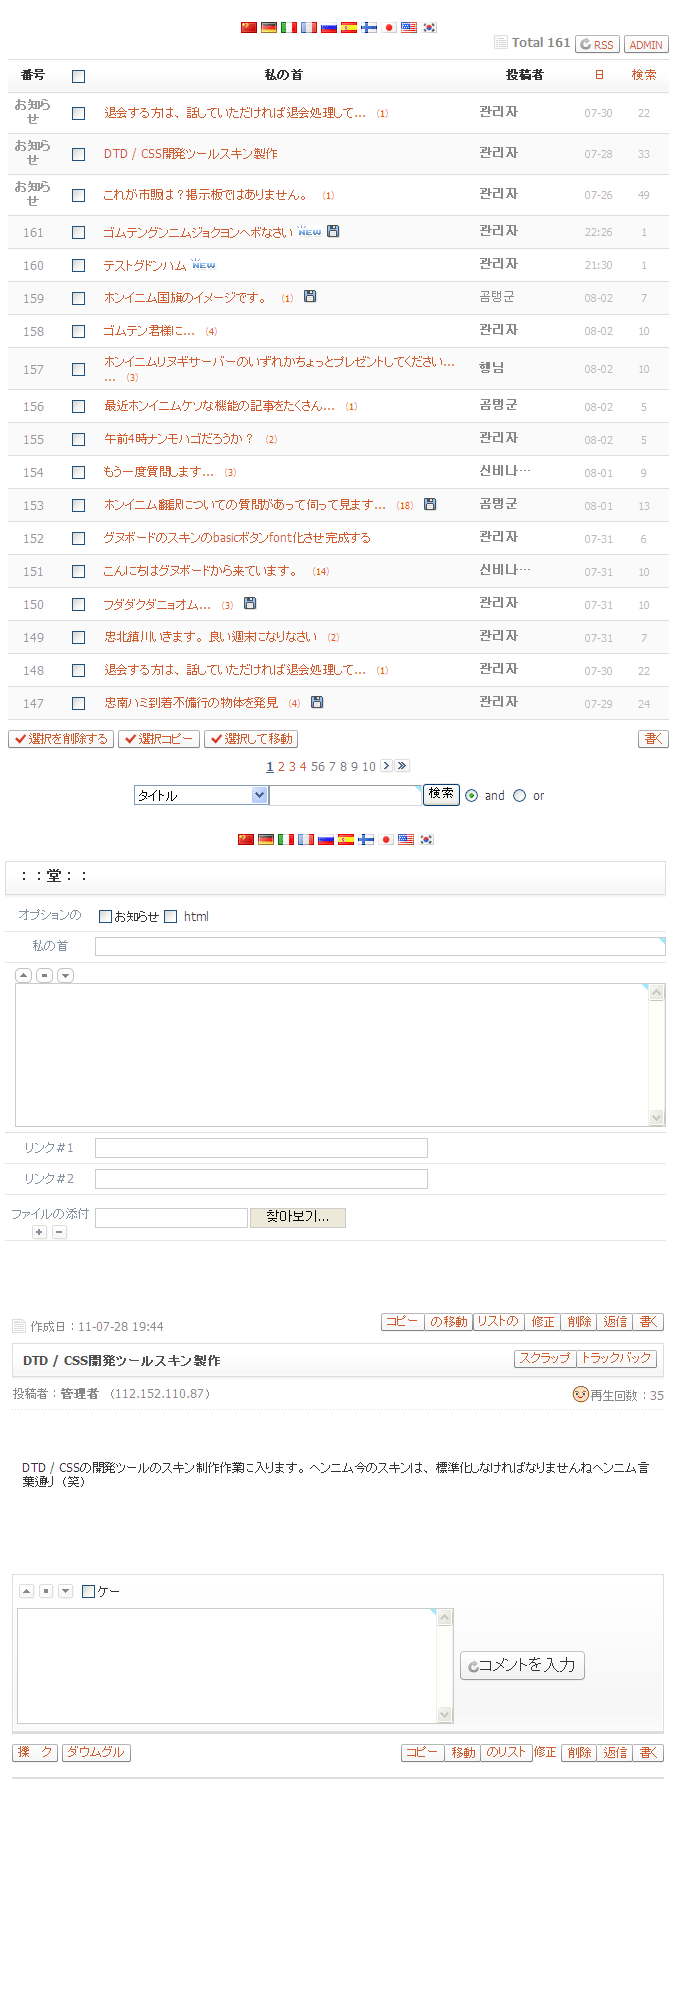677x2000 pixels.
Task: Click the トラックバック button on the post
Action: pos(616,1358)
